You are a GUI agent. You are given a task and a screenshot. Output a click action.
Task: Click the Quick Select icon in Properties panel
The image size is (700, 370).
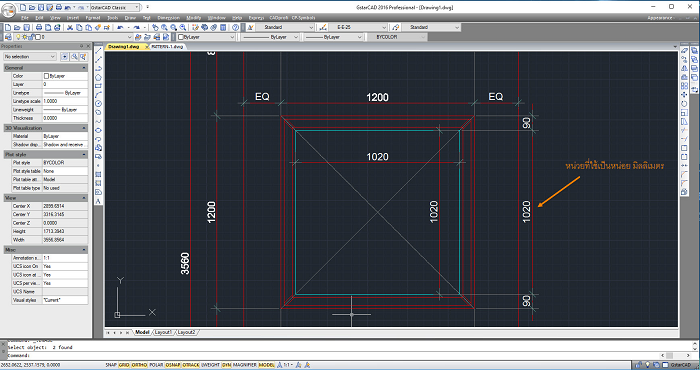[83, 57]
